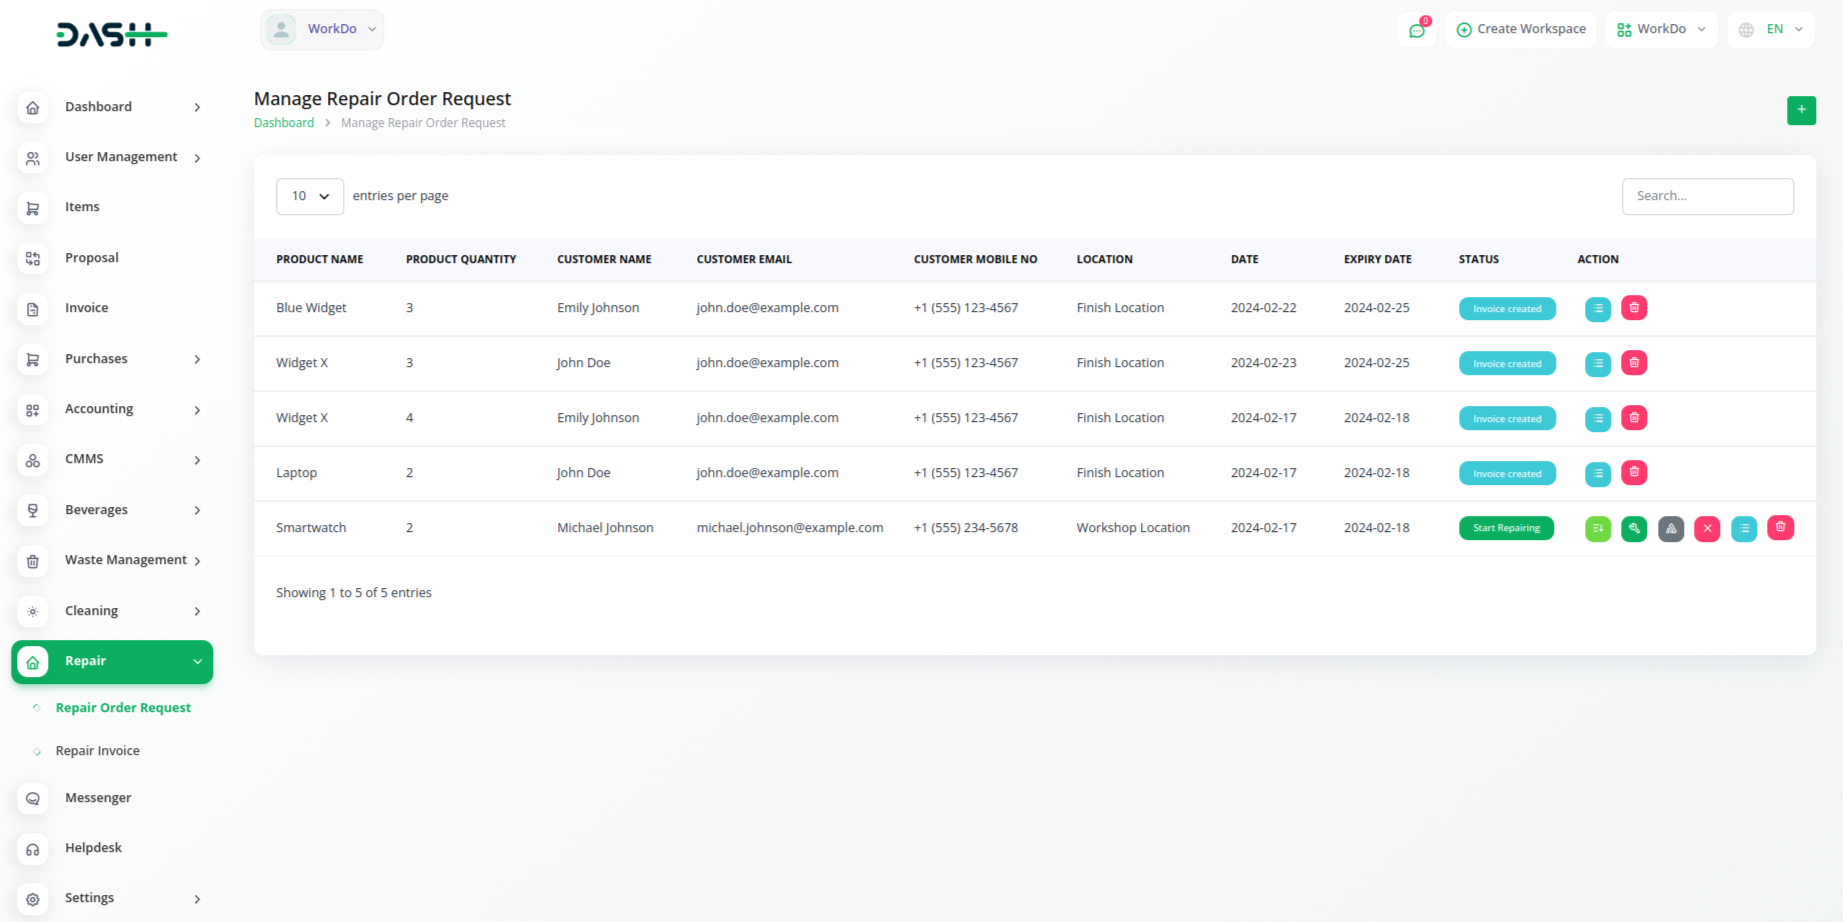Delete the Smartwatch repair order

(1780, 528)
